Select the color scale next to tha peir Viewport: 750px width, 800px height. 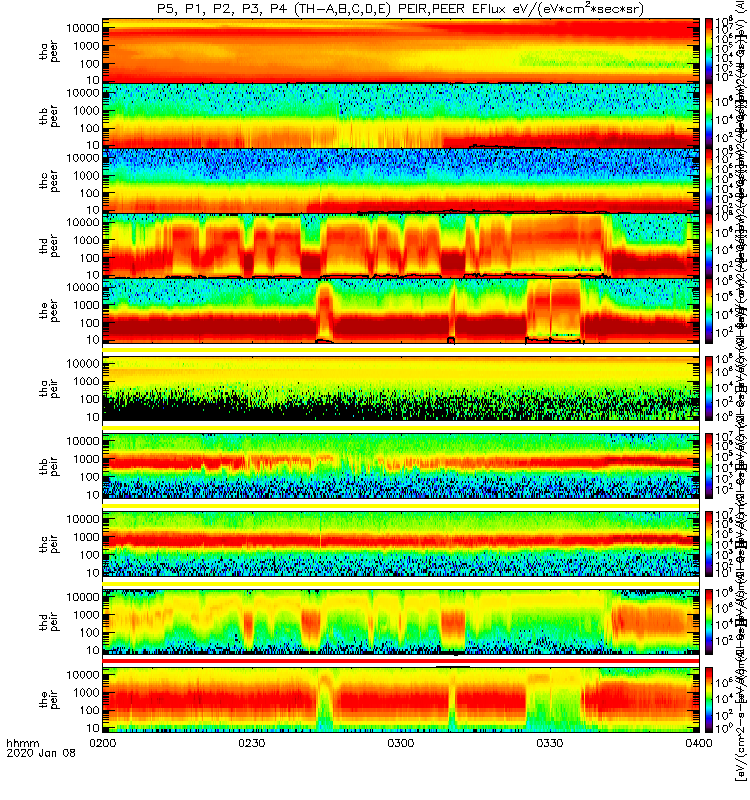(x=709, y=388)
